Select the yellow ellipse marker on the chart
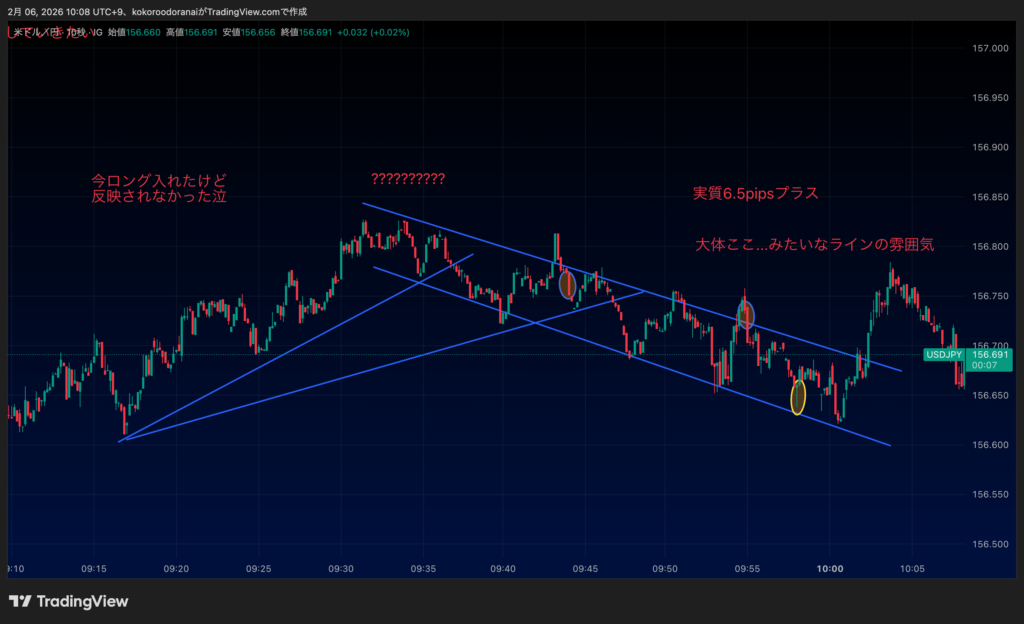The width and height of the screenshot is (1024, 624). point(797,397)
